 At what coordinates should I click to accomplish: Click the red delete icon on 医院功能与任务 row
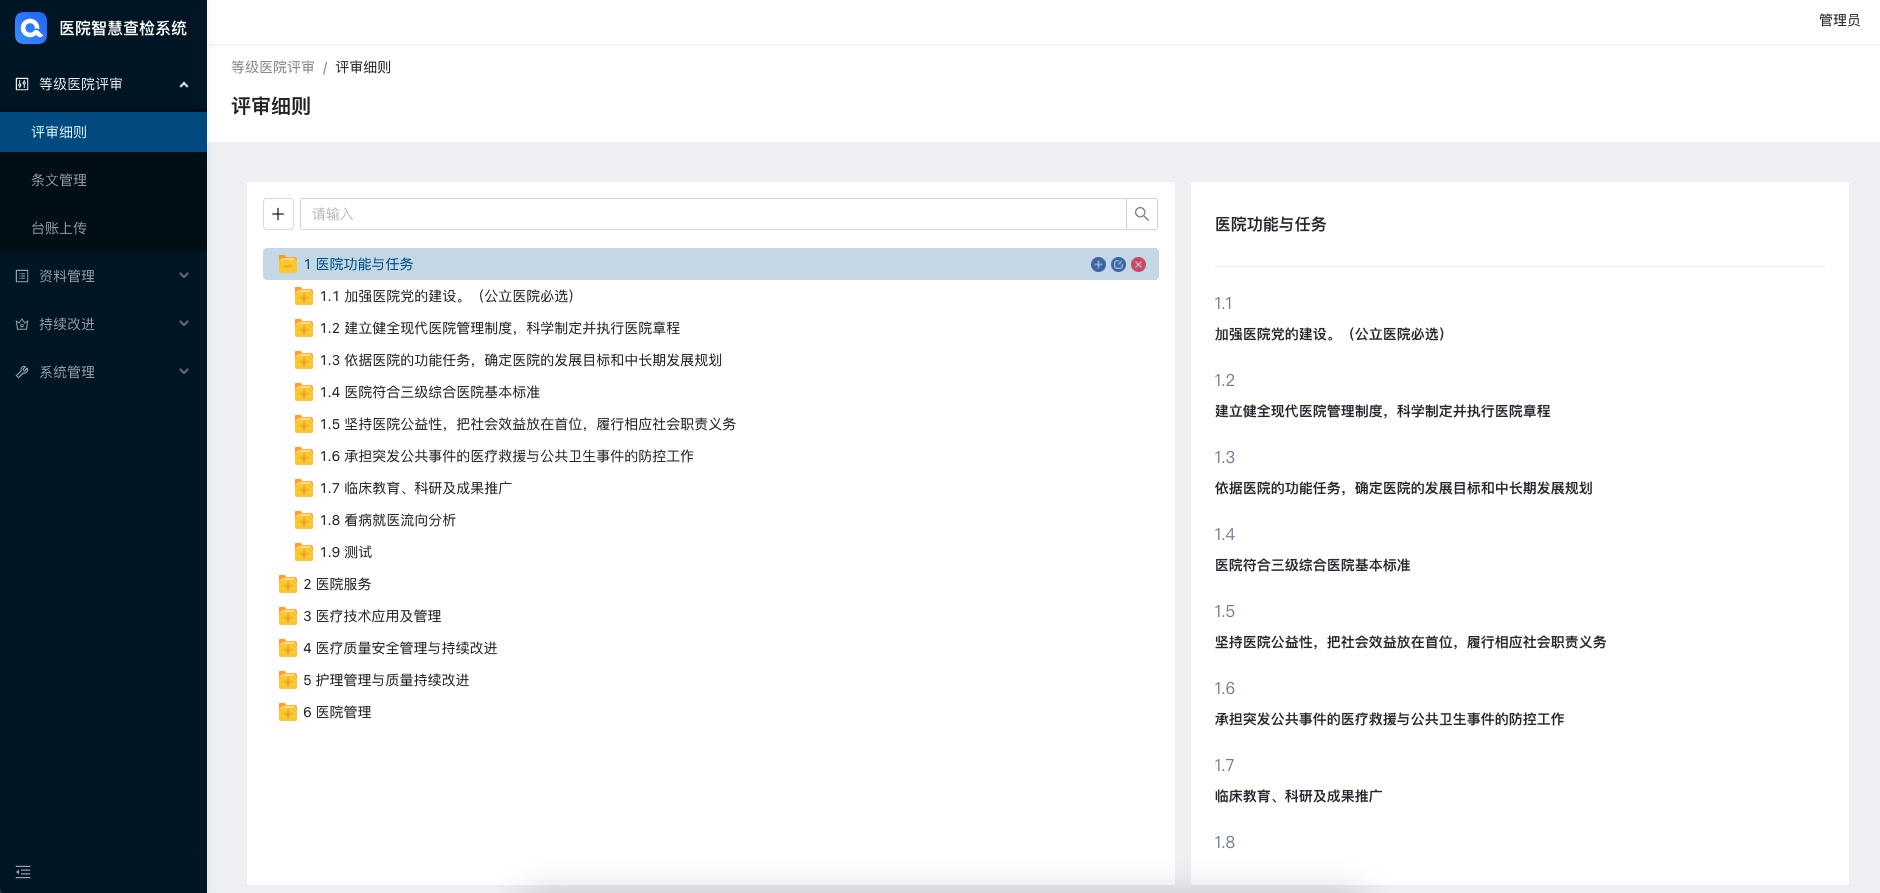coord(1138,264)
